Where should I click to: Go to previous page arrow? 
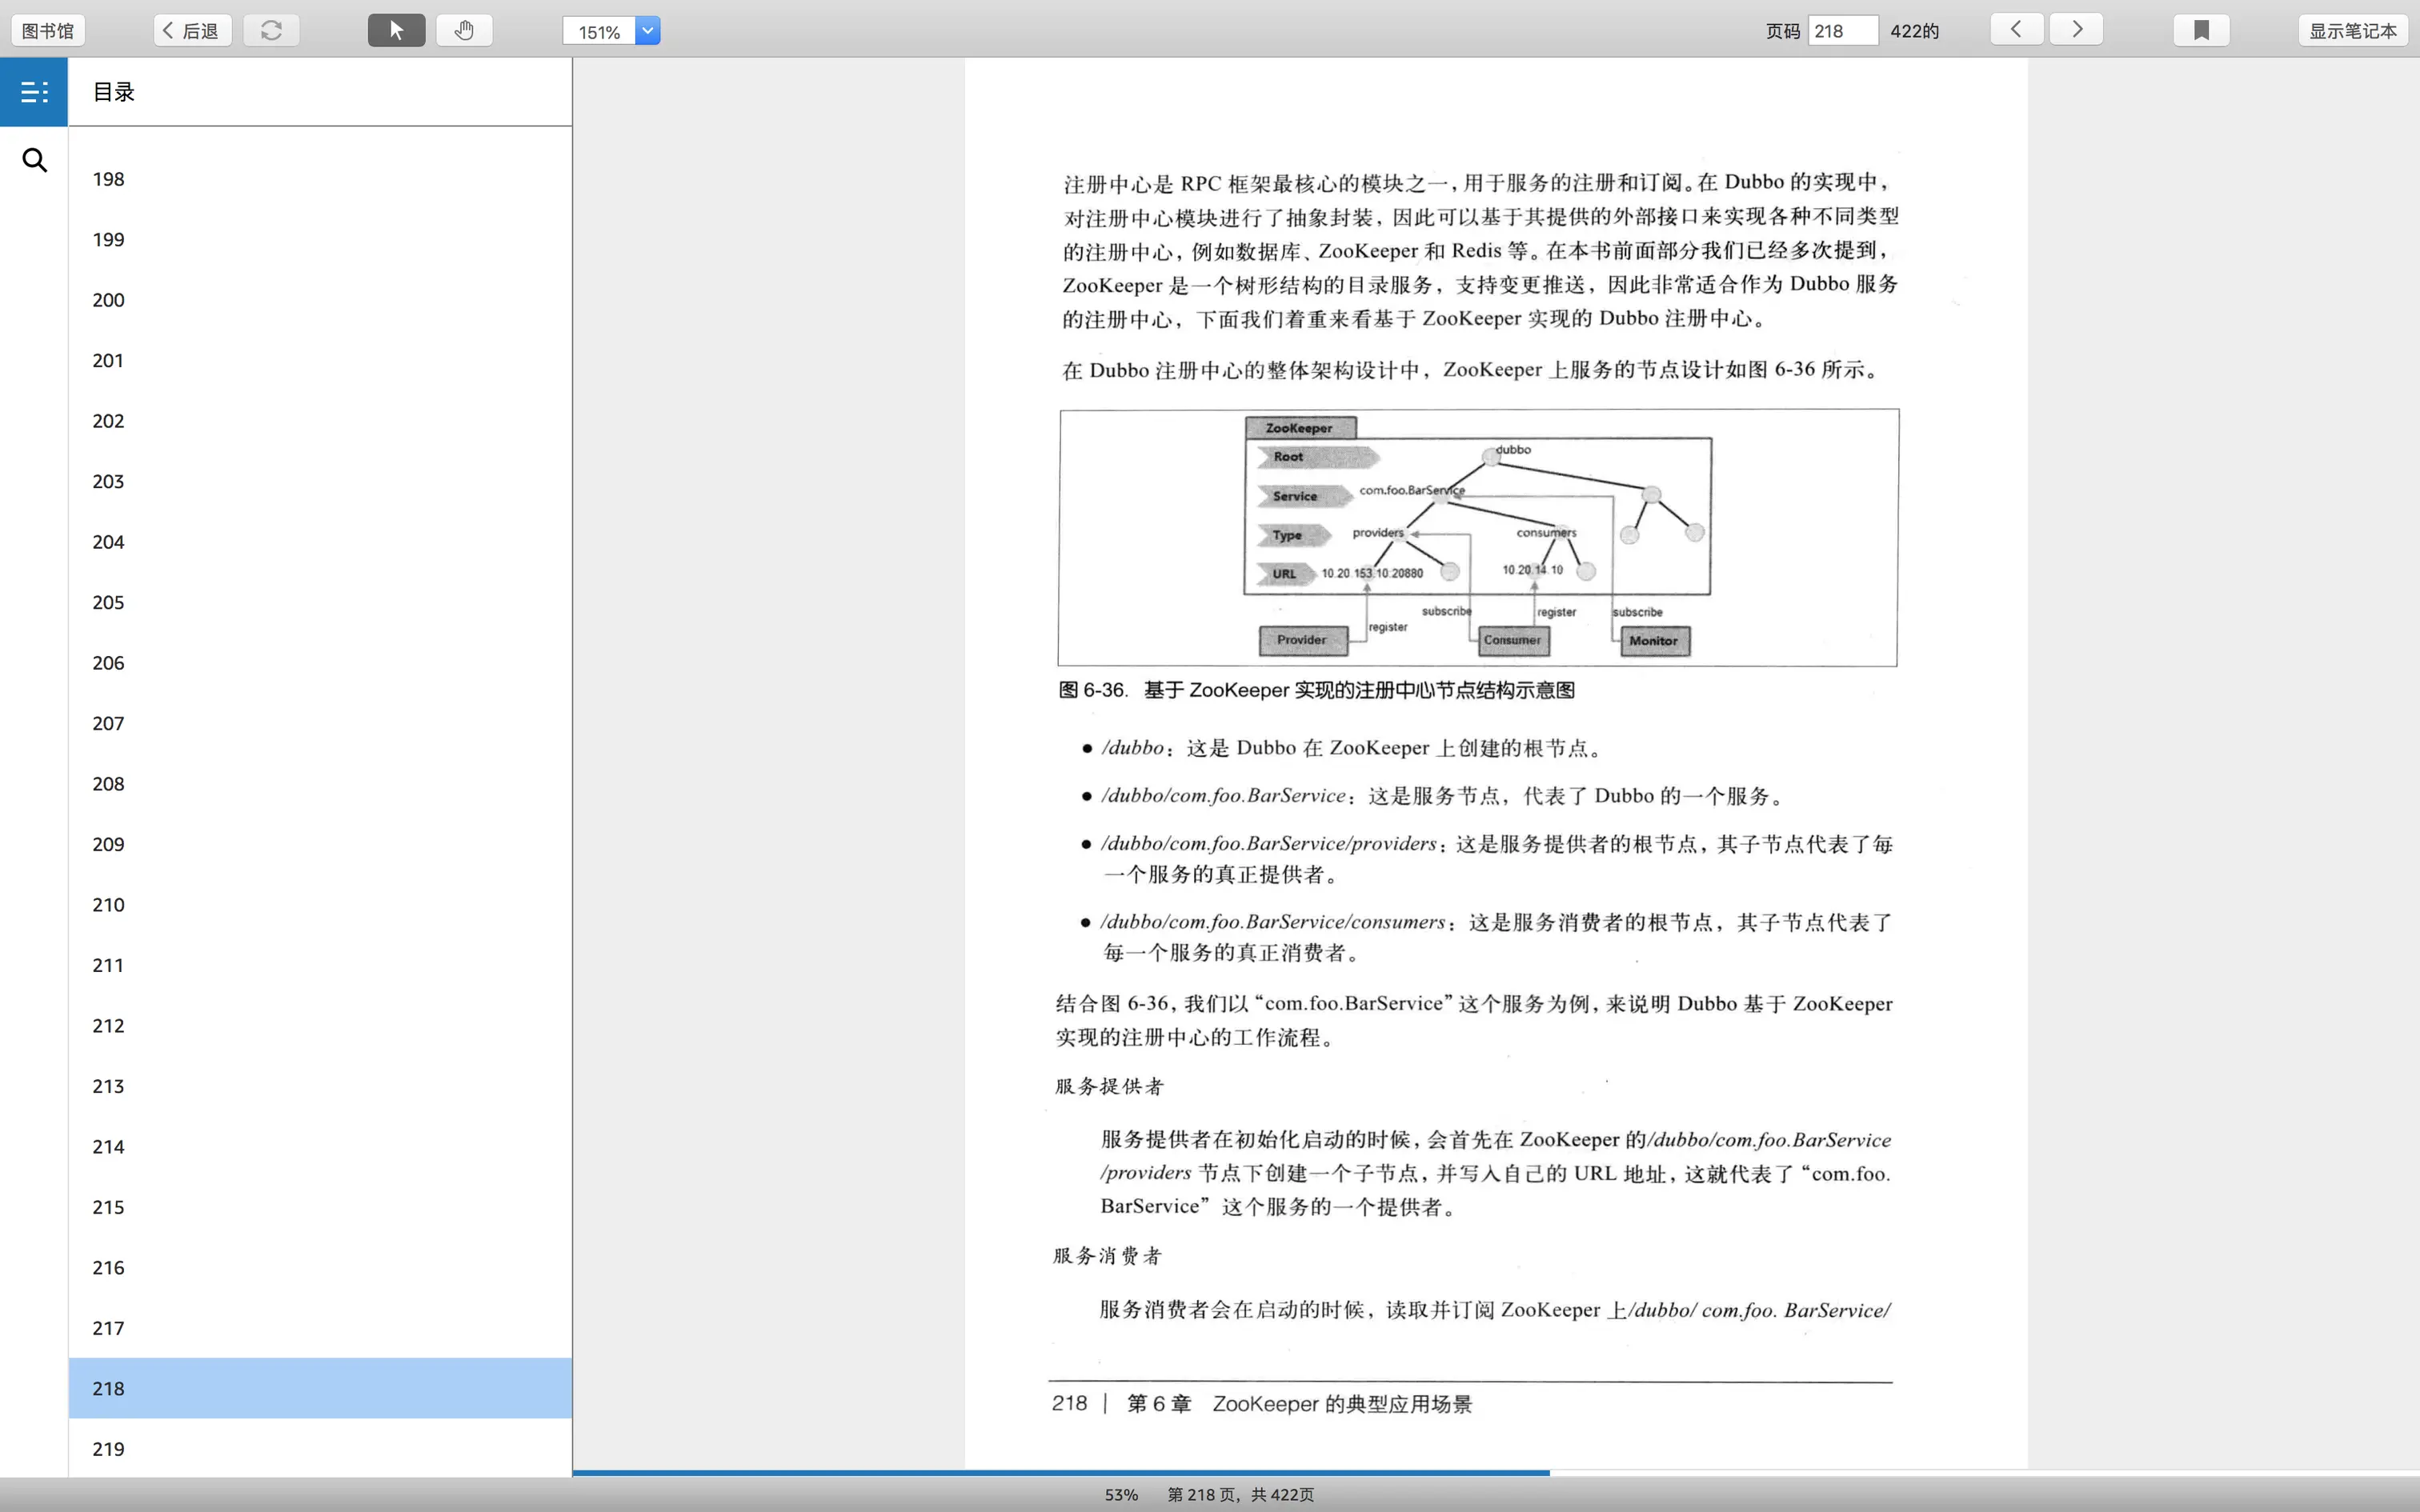[x=2016, y=29]
